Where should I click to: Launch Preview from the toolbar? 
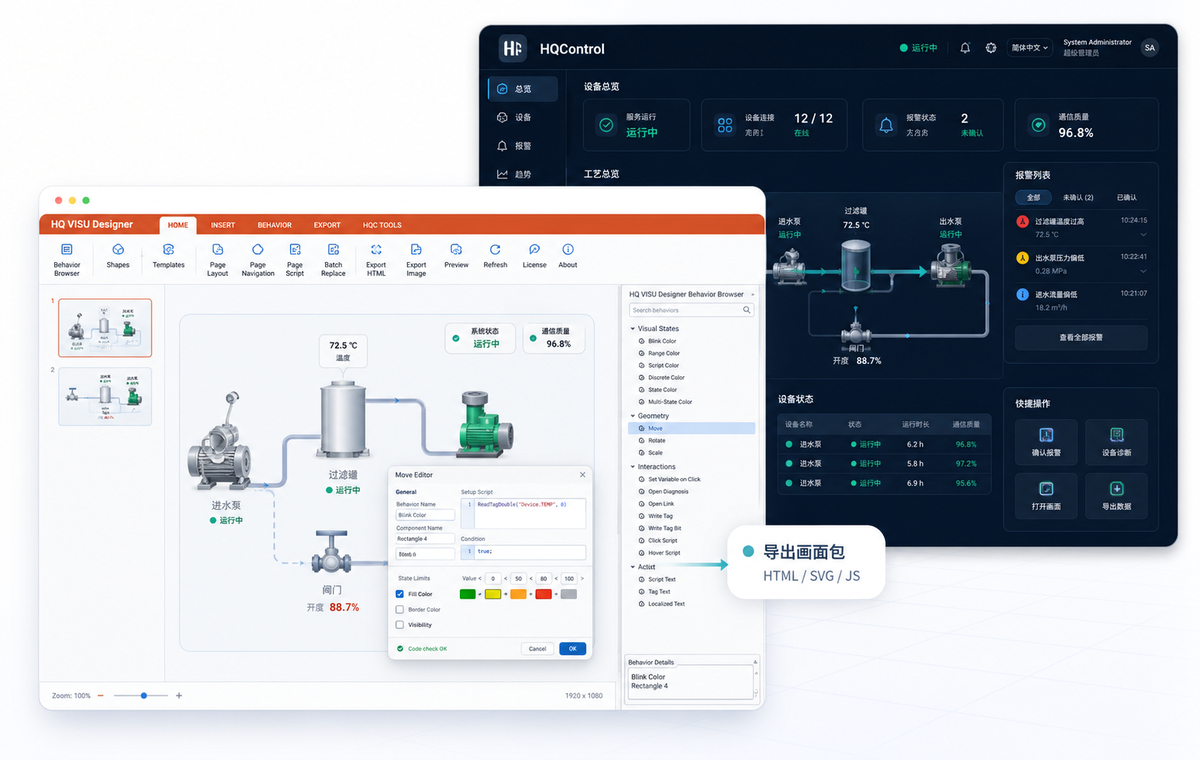456,249
